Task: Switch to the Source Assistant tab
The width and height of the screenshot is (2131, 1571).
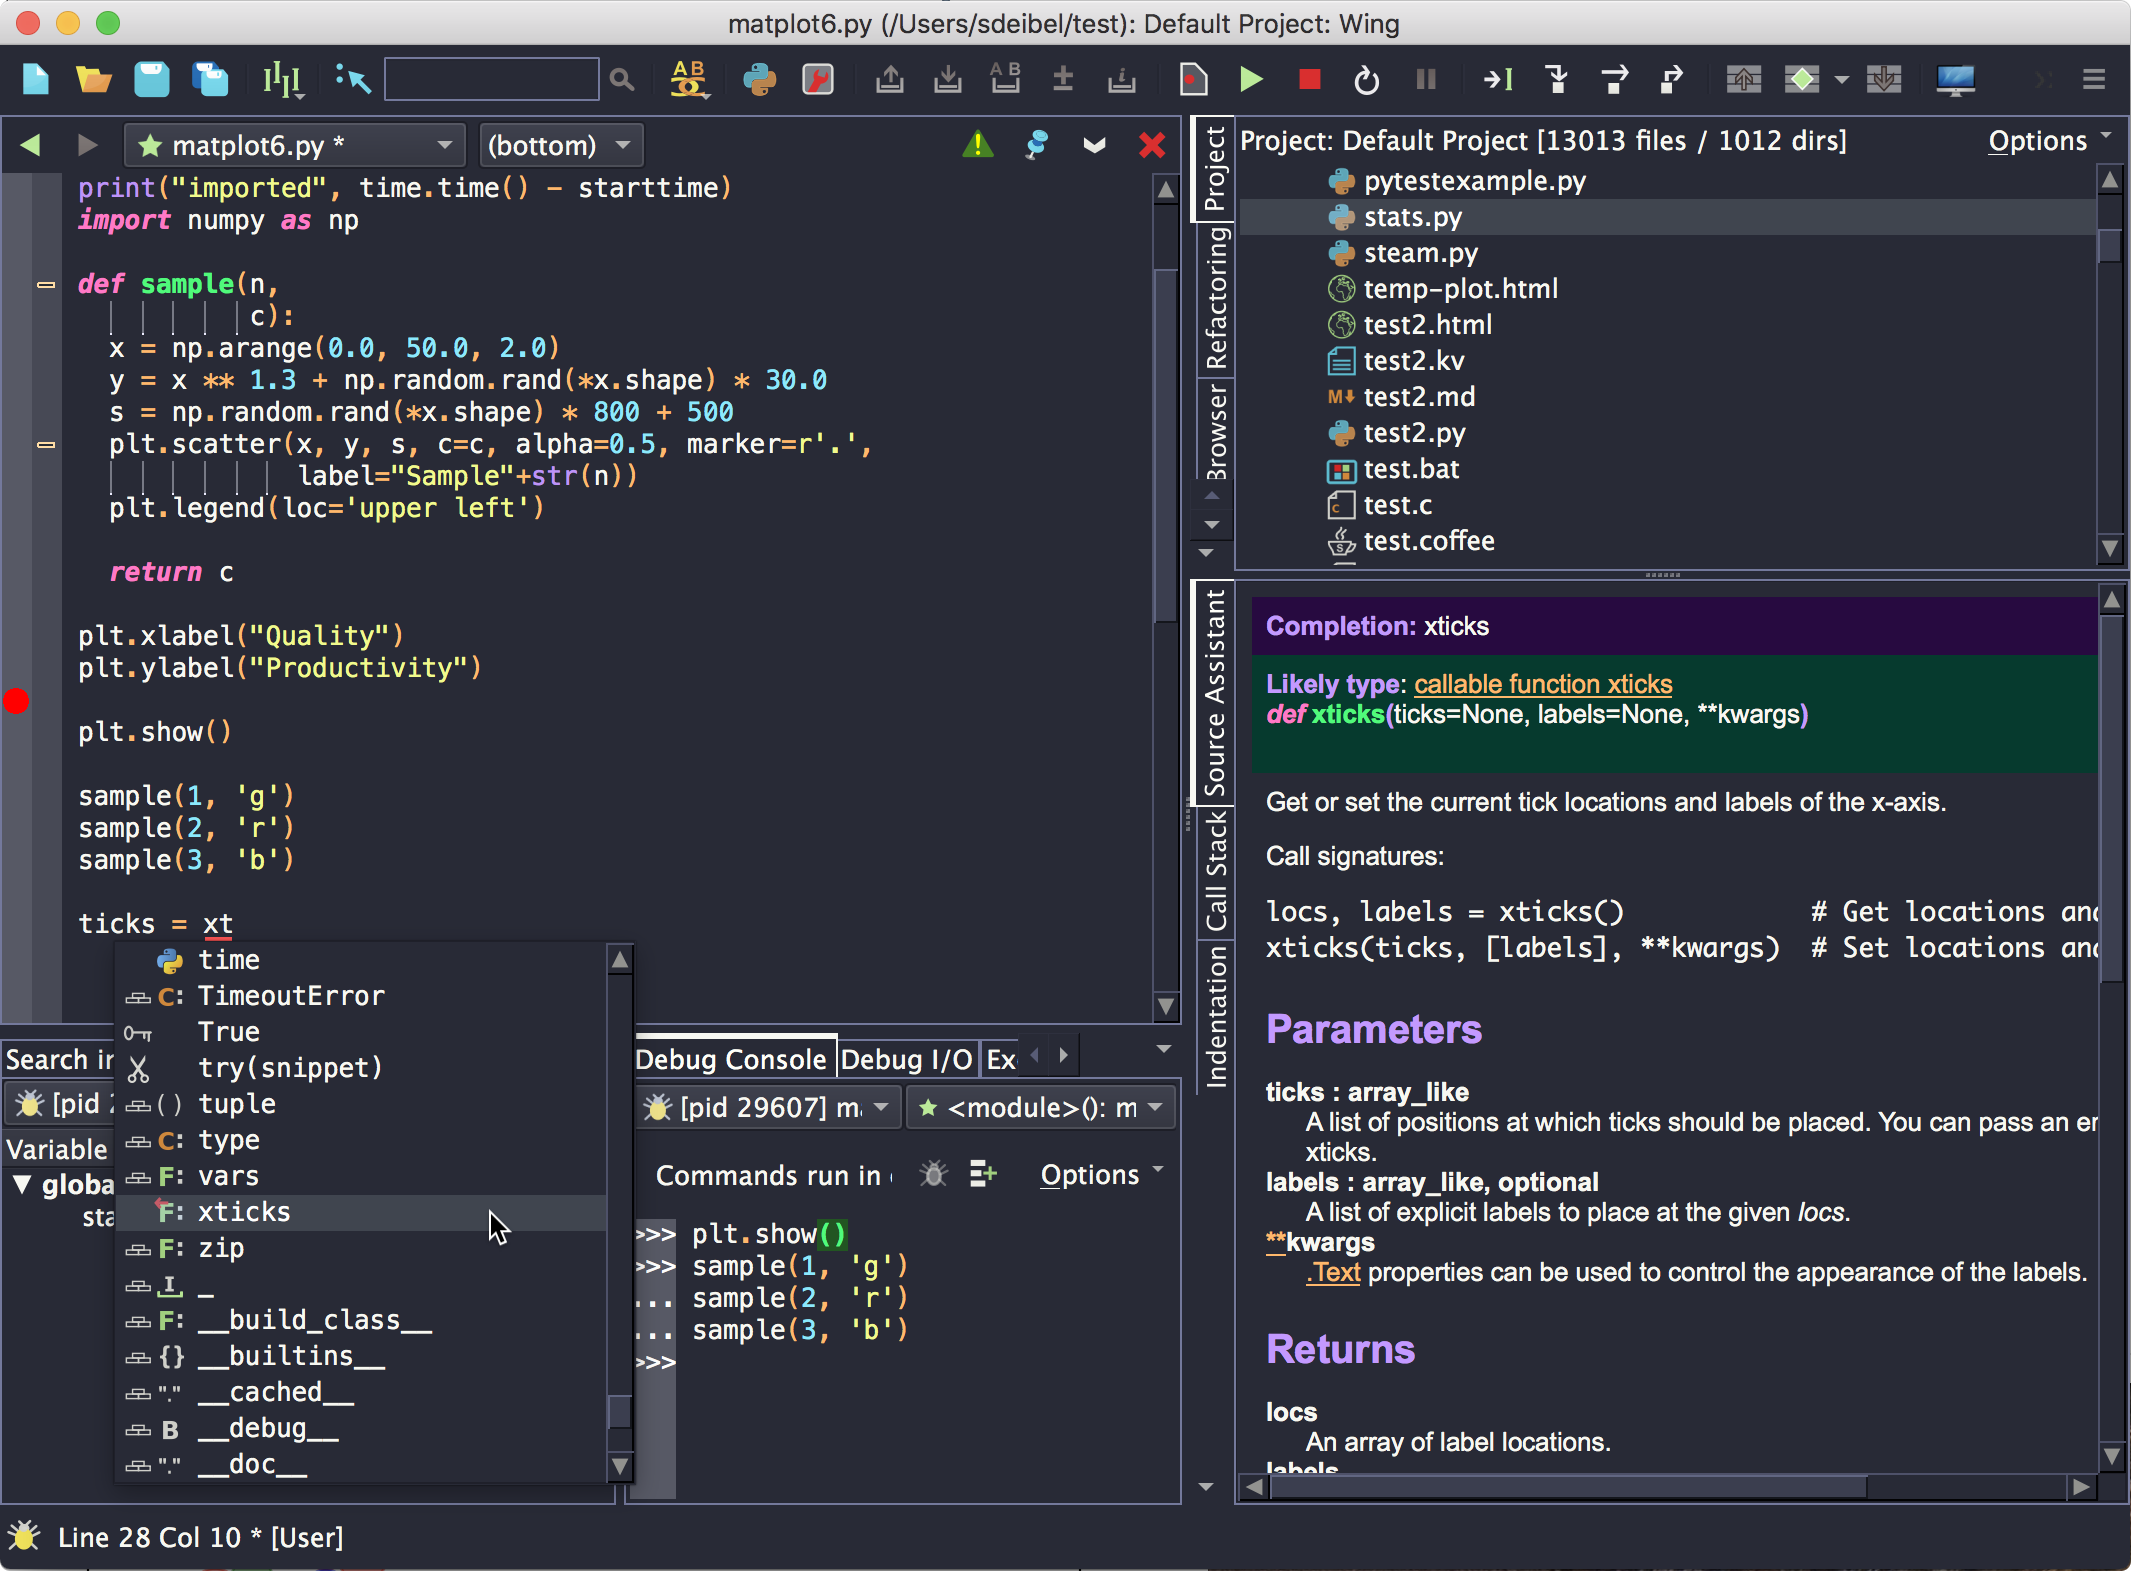Action: [x=1214, y=692]
